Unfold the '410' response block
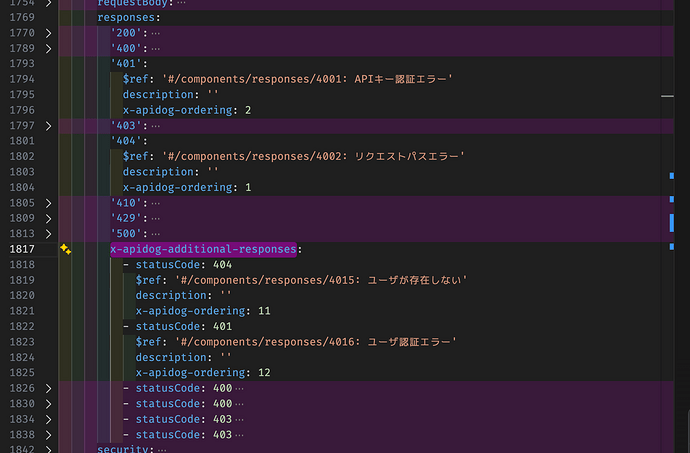690x453 pixels. (x=47, y=202)
